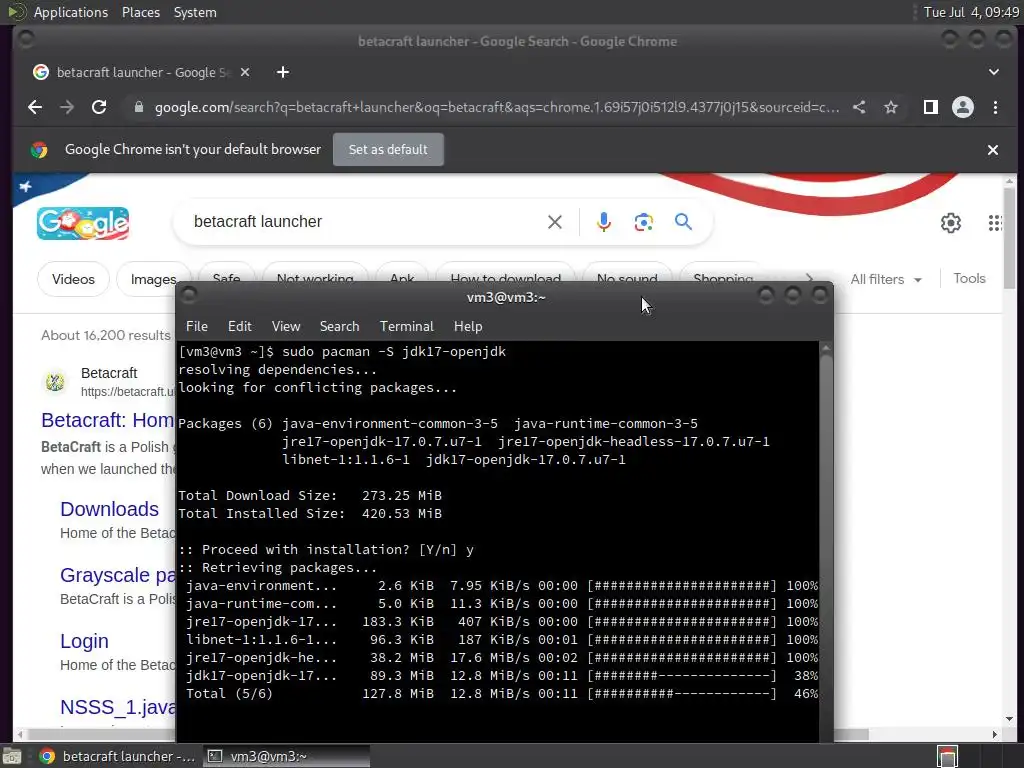Click the betacraft launcher search field
This screenshot has height=768, width=1024.
366,222
